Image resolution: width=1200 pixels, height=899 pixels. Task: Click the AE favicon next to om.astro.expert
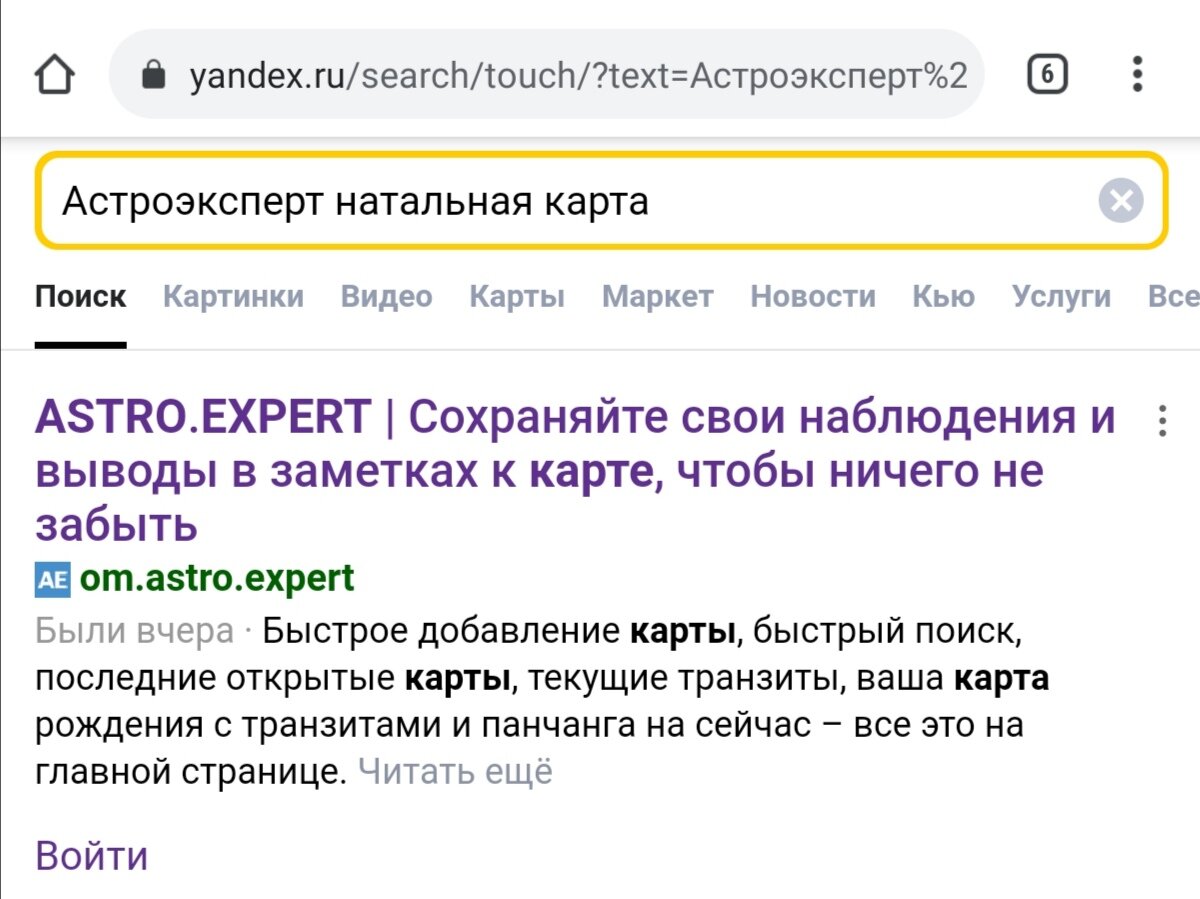(52, 579)
